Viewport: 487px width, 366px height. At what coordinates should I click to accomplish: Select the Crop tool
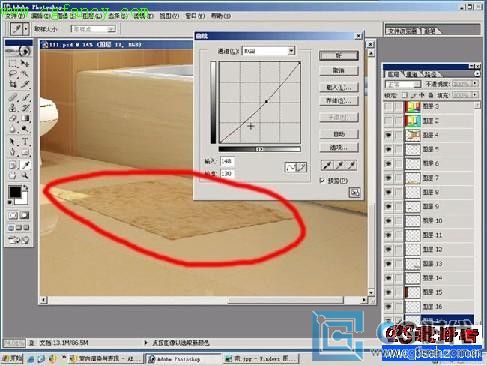click(13, 84)
